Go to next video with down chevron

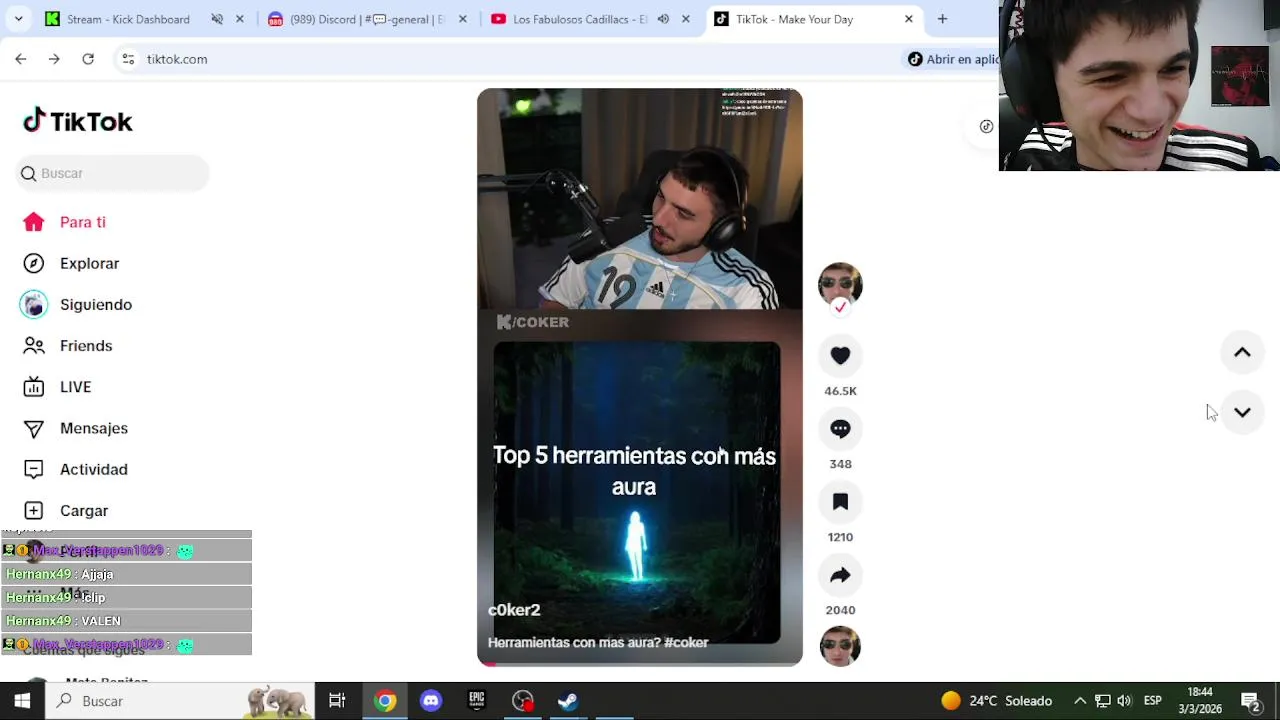tap(1242, 412)
